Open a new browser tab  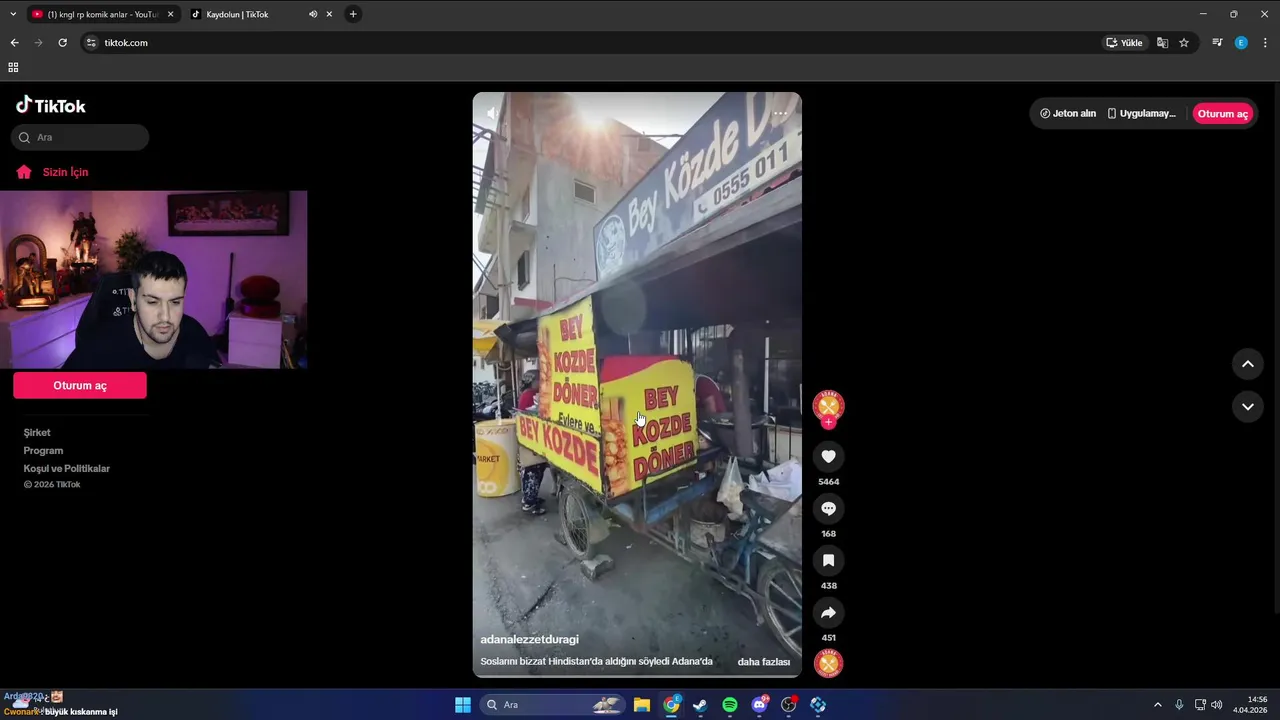[x=353, y=14]
